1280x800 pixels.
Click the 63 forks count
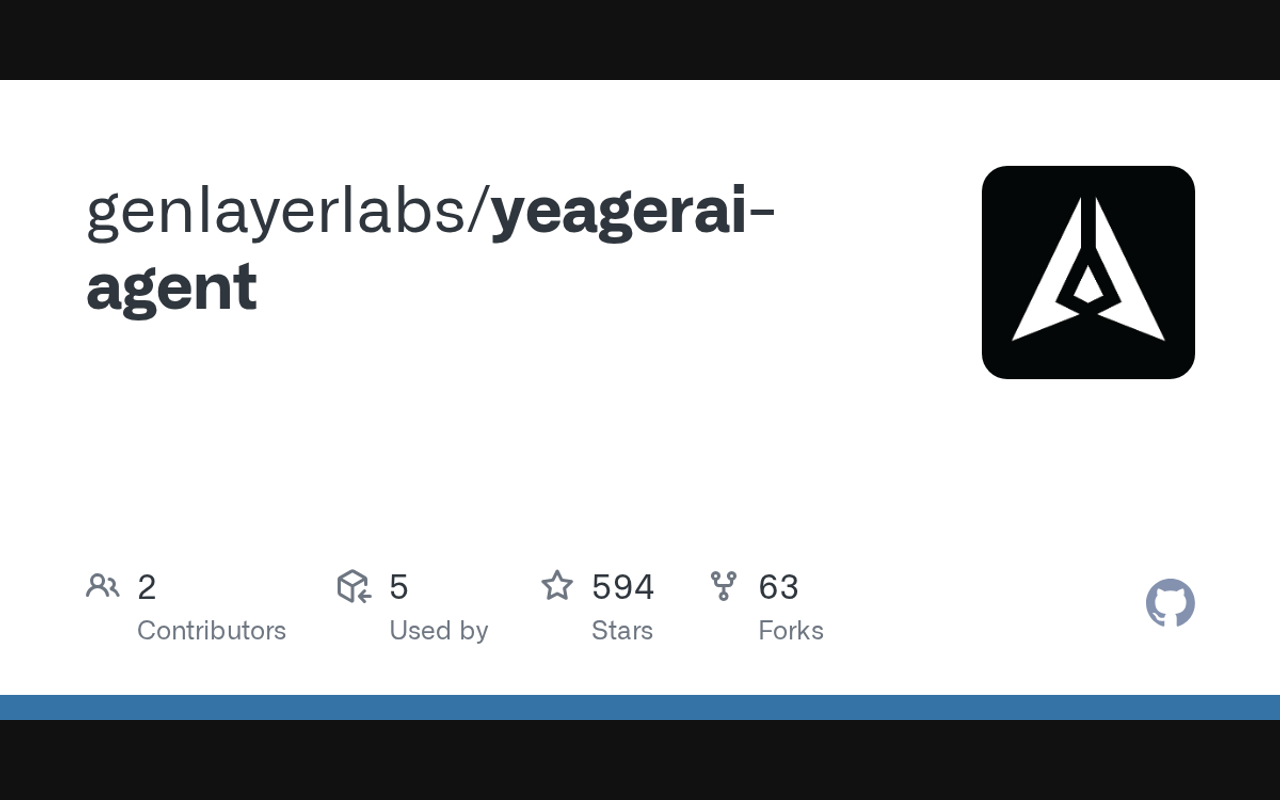[x=778, y=587]
